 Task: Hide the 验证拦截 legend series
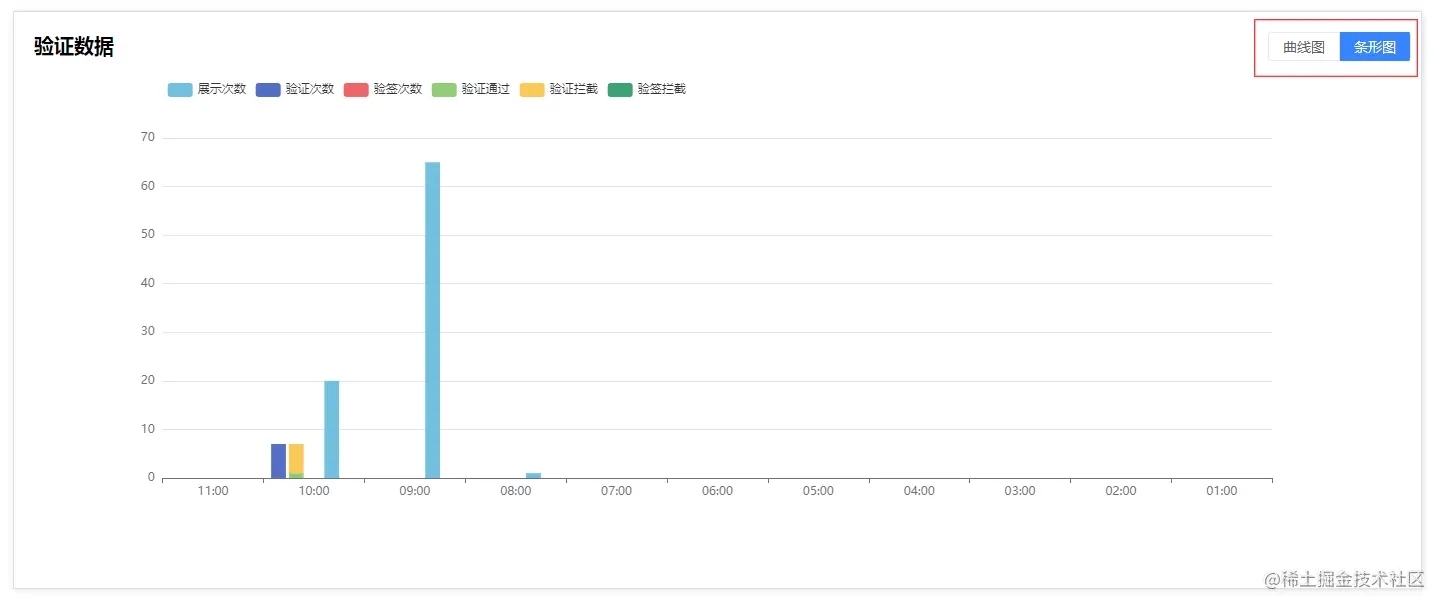559,89
